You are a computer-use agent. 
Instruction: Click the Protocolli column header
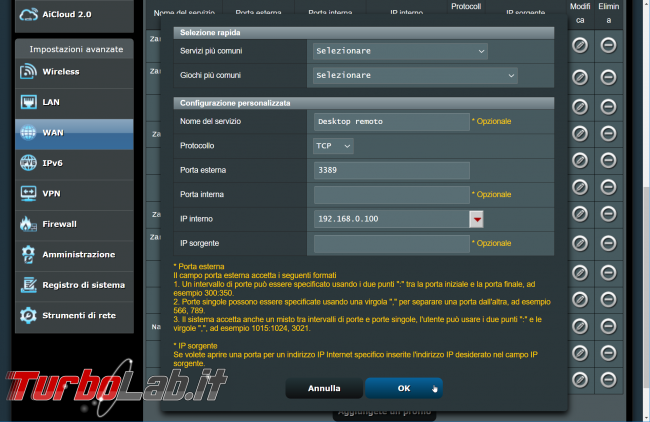(x=466, y=7)
